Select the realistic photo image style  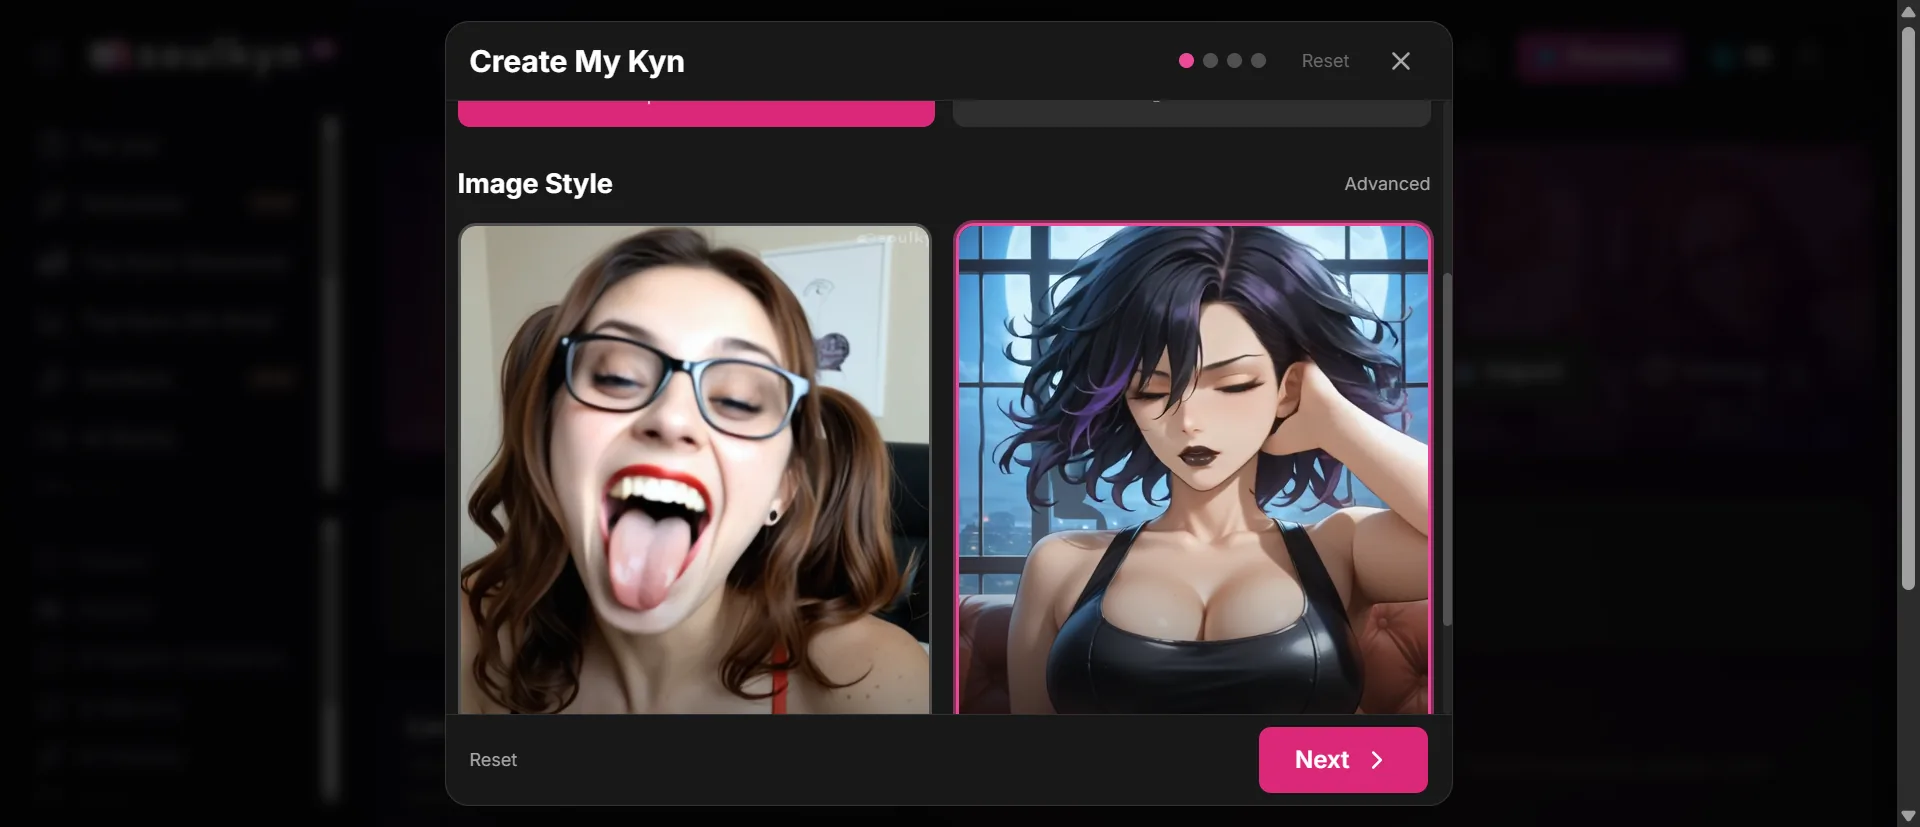pos(695,469)
